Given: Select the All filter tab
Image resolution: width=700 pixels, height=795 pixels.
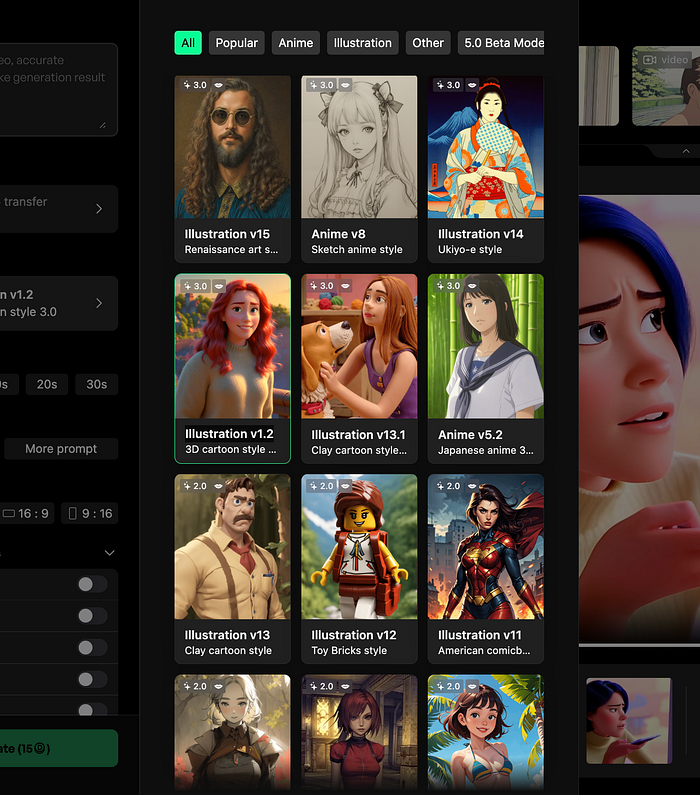Looking at the screenshot, I should (x=188, y=43).
